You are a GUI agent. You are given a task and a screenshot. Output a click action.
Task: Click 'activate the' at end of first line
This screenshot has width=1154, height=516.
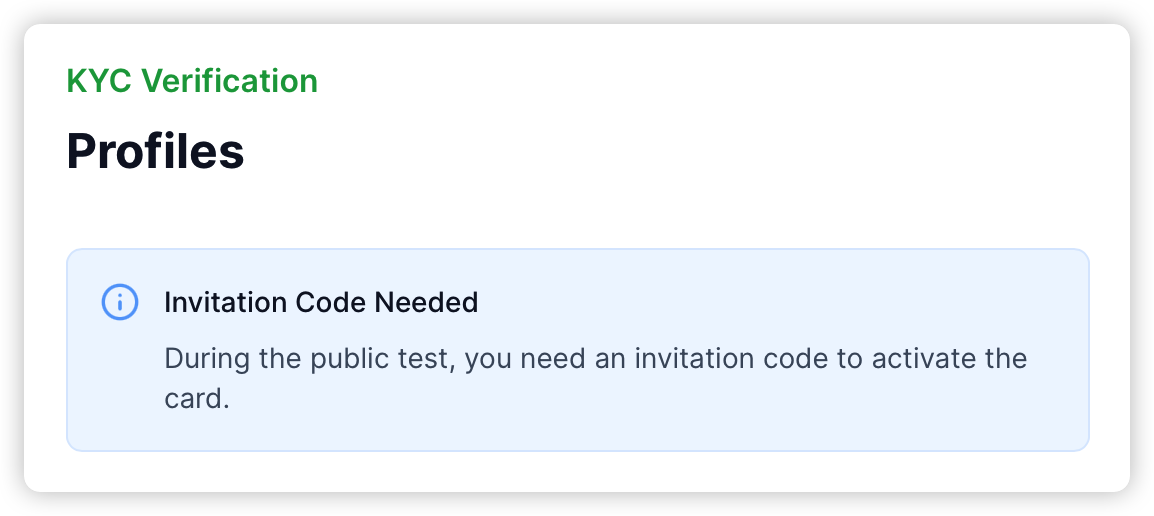coord(949,359)
